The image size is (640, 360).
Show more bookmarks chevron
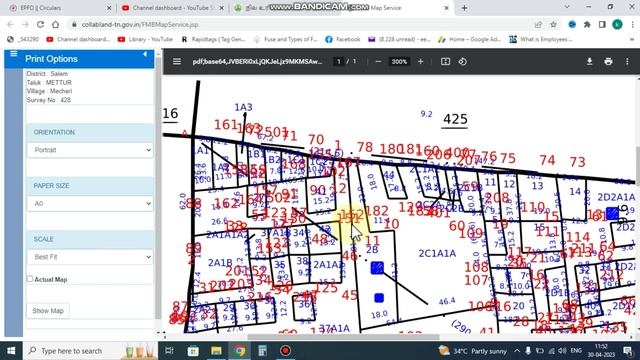(632, 40)
